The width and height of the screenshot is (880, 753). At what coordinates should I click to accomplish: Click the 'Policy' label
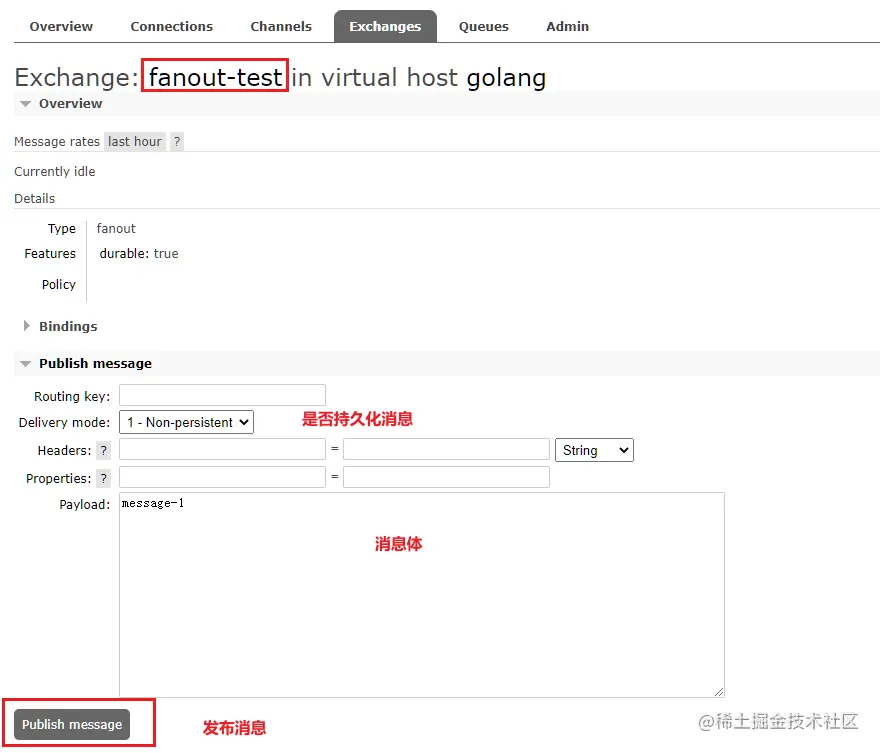pyautogui.click(x=58, y=284)
